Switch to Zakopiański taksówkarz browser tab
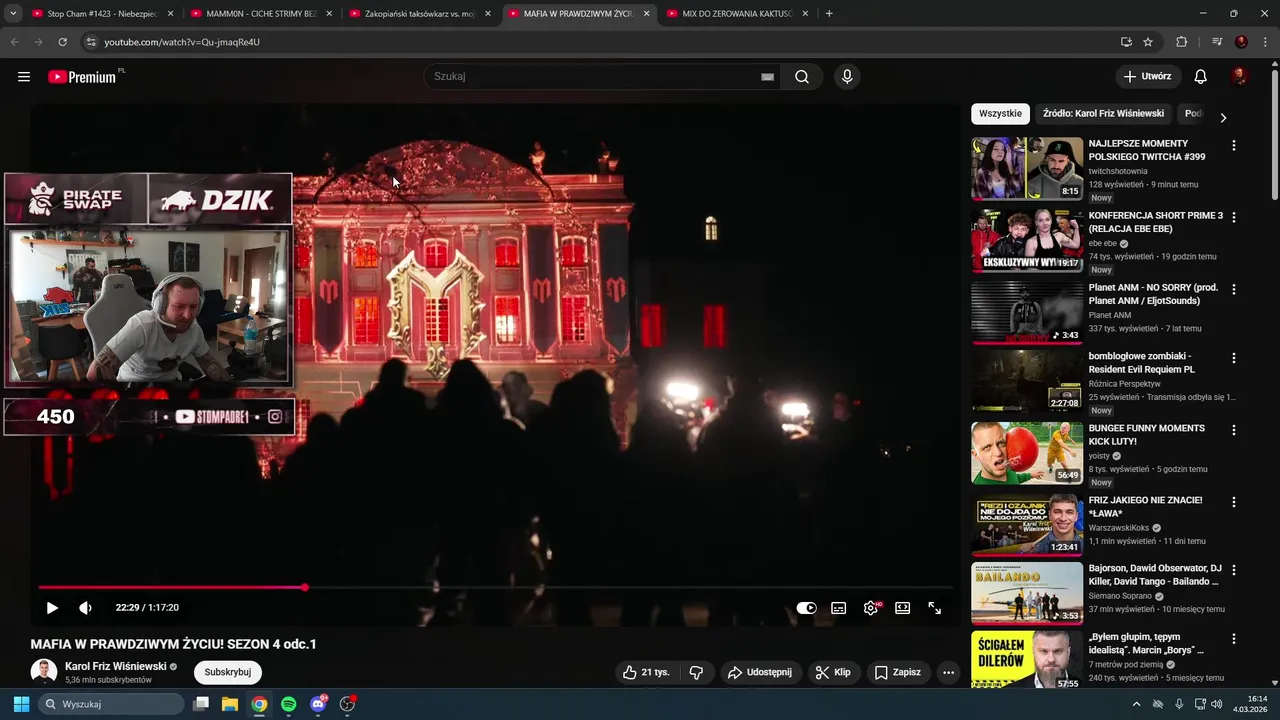 point(419,14)
